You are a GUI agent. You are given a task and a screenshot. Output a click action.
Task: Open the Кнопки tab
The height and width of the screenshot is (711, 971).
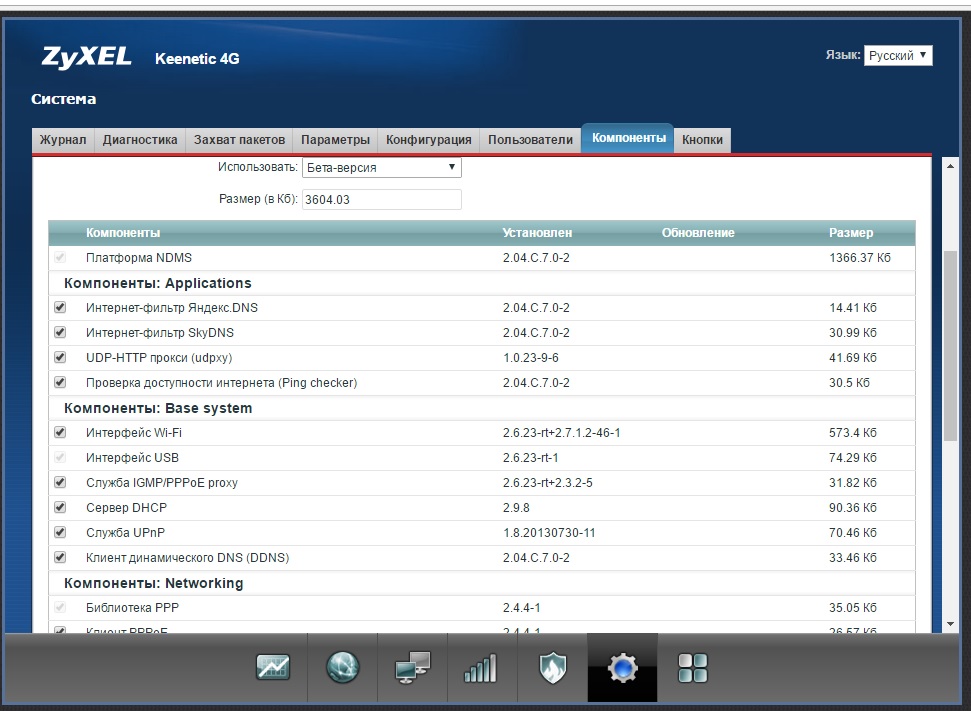point(702,140)
